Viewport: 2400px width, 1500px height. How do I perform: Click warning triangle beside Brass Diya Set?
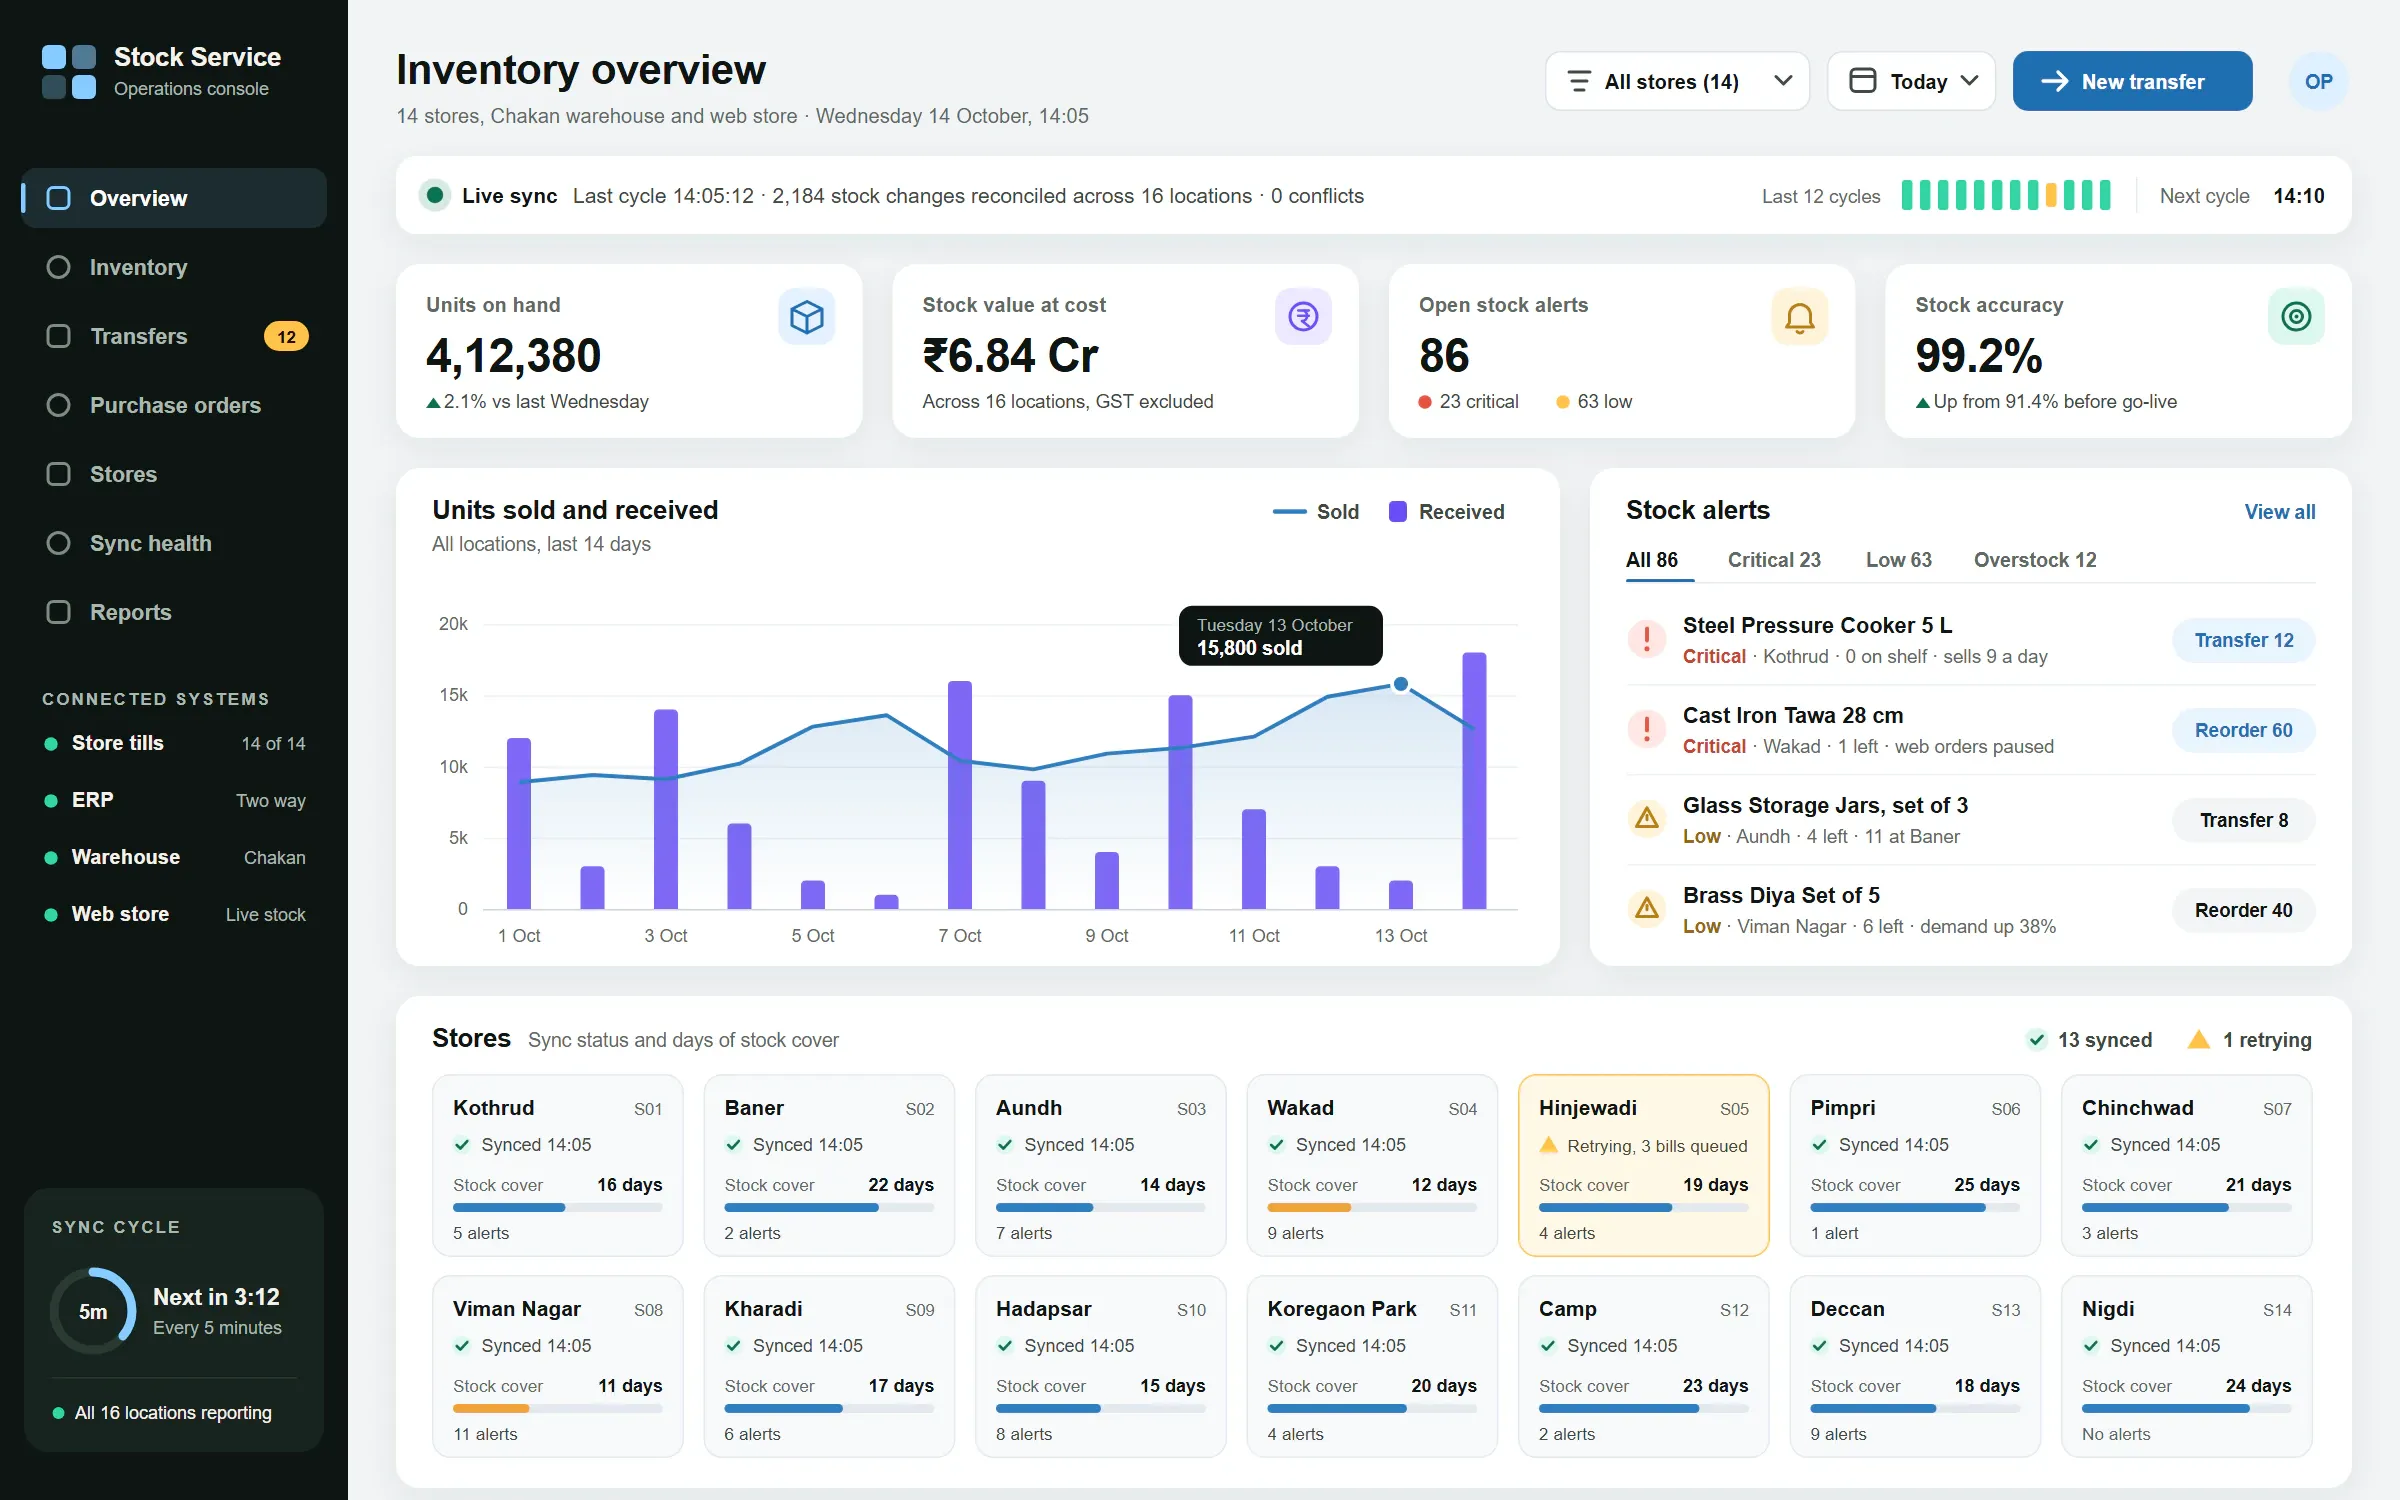pos(1646,909)
